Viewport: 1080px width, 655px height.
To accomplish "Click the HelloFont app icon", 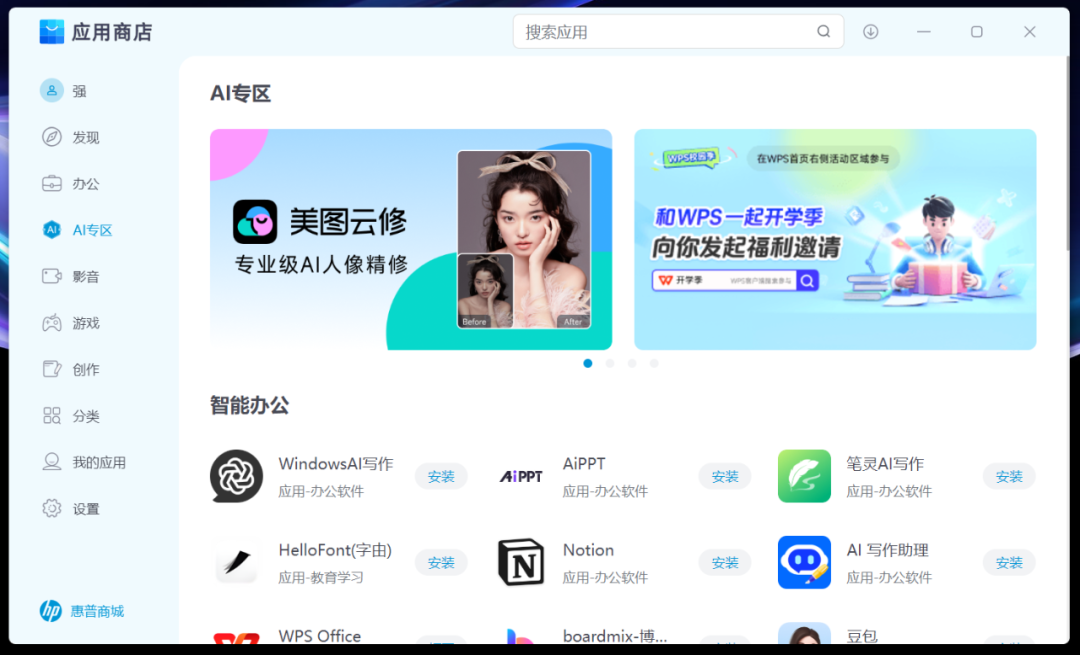I will click(x=236, y=562).
